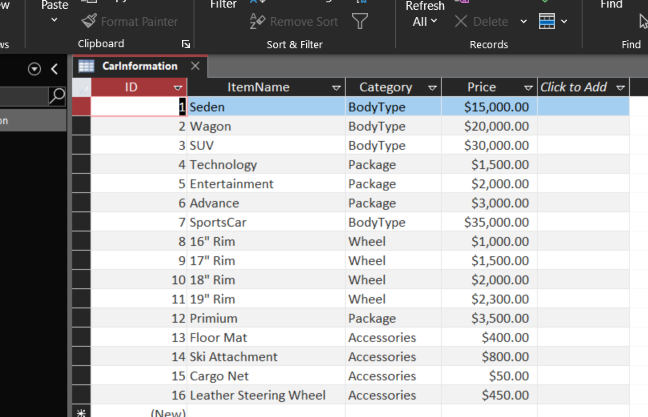Open Category column filter dropdown
648x417 pixels.
432,88
